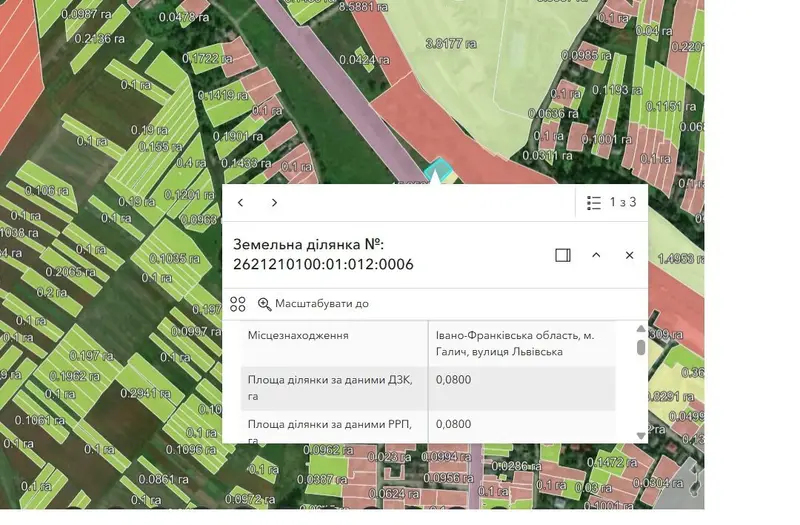This screenshot has width=800, height=525.
Task: Click the РРП area value 0,0800
Action: pyautogui.click(x=454, y=424)
